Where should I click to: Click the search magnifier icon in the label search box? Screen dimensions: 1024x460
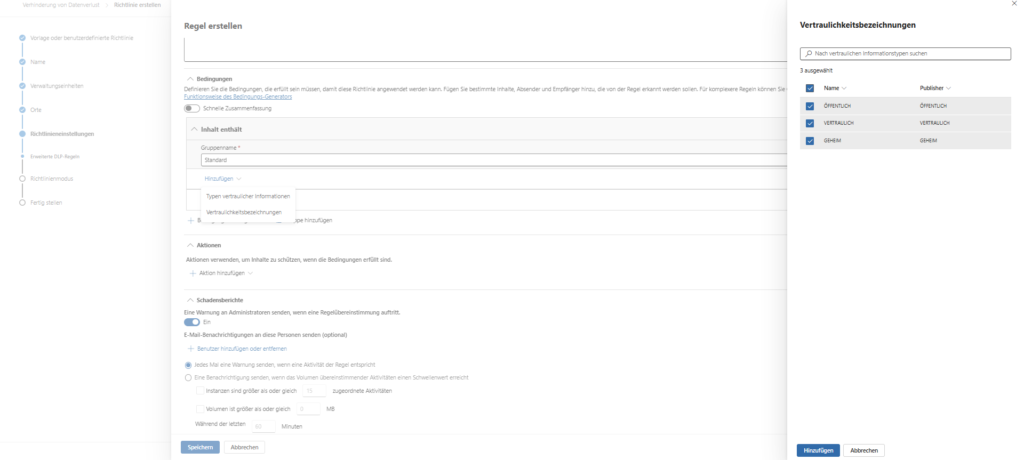click(x=806, y=52)
